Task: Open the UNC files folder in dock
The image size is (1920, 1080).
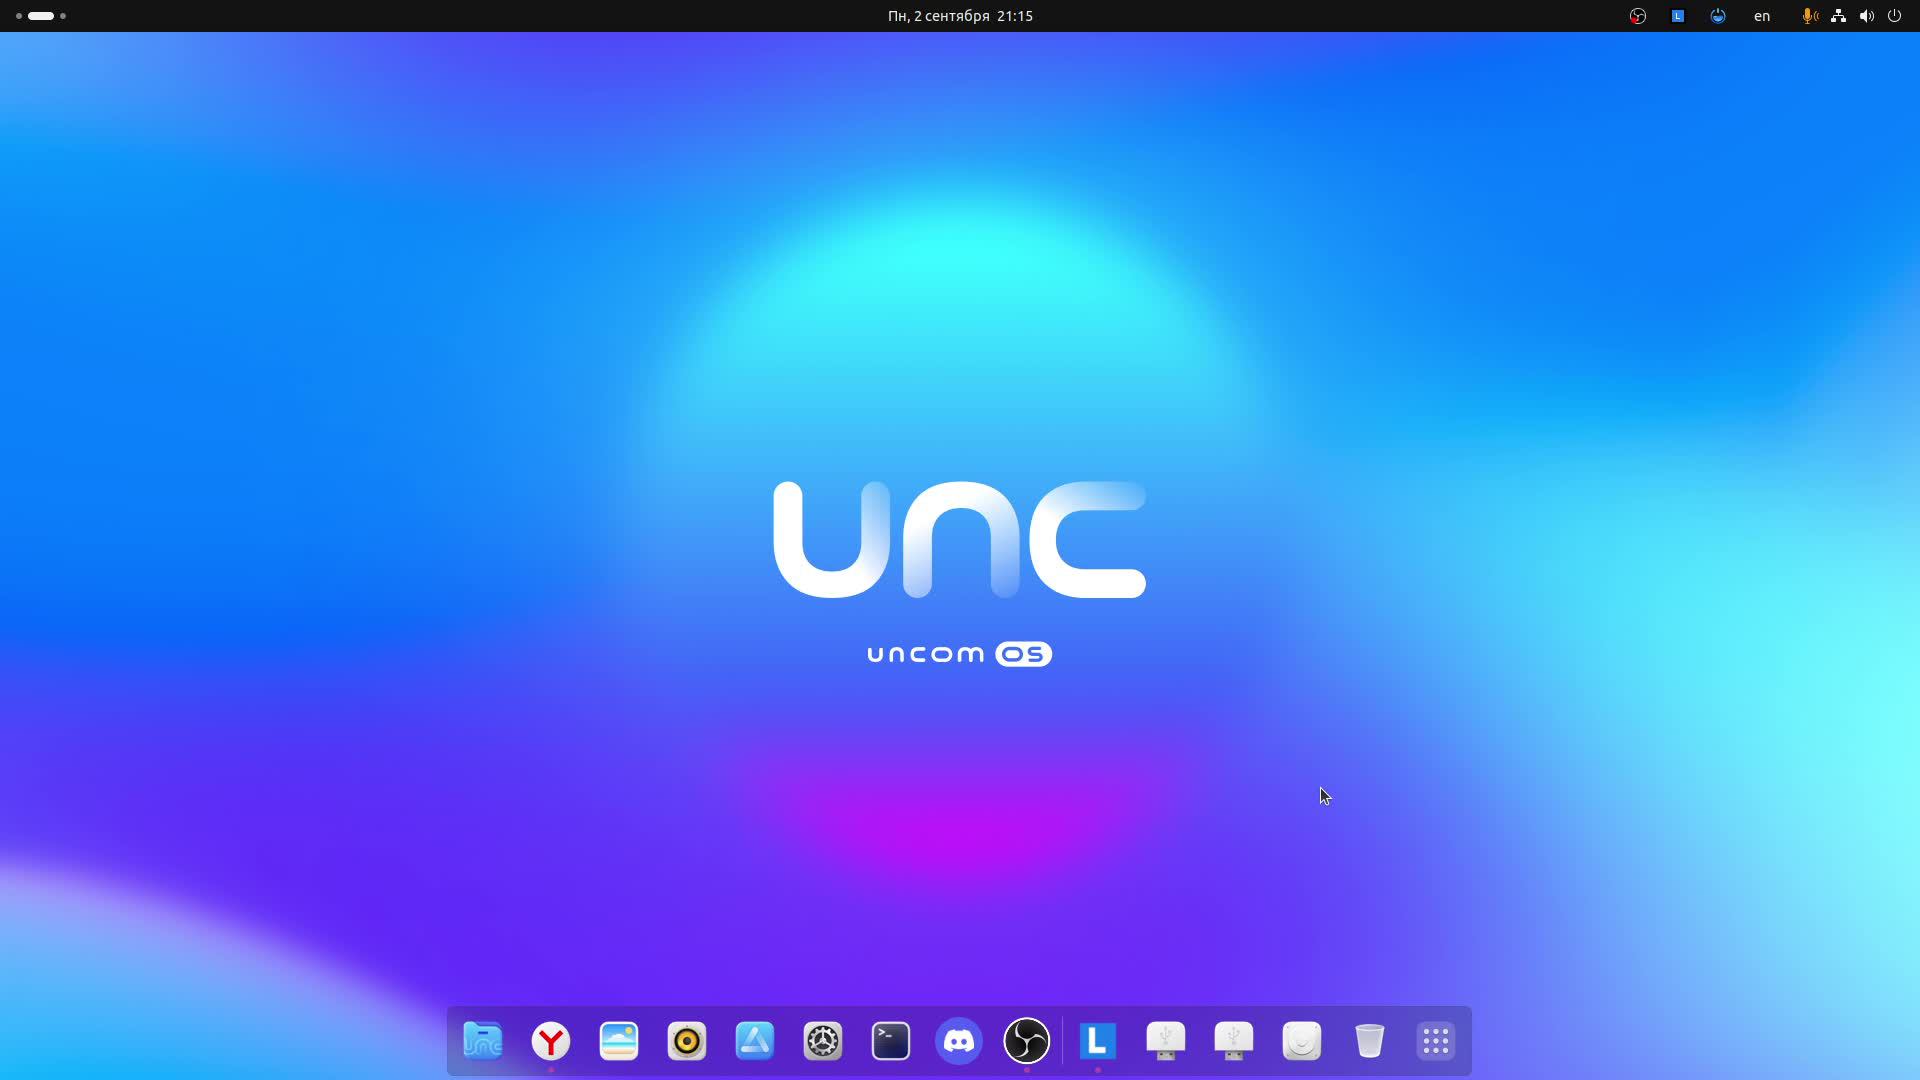Action: pyautogui.click(x=483, y=1041)
